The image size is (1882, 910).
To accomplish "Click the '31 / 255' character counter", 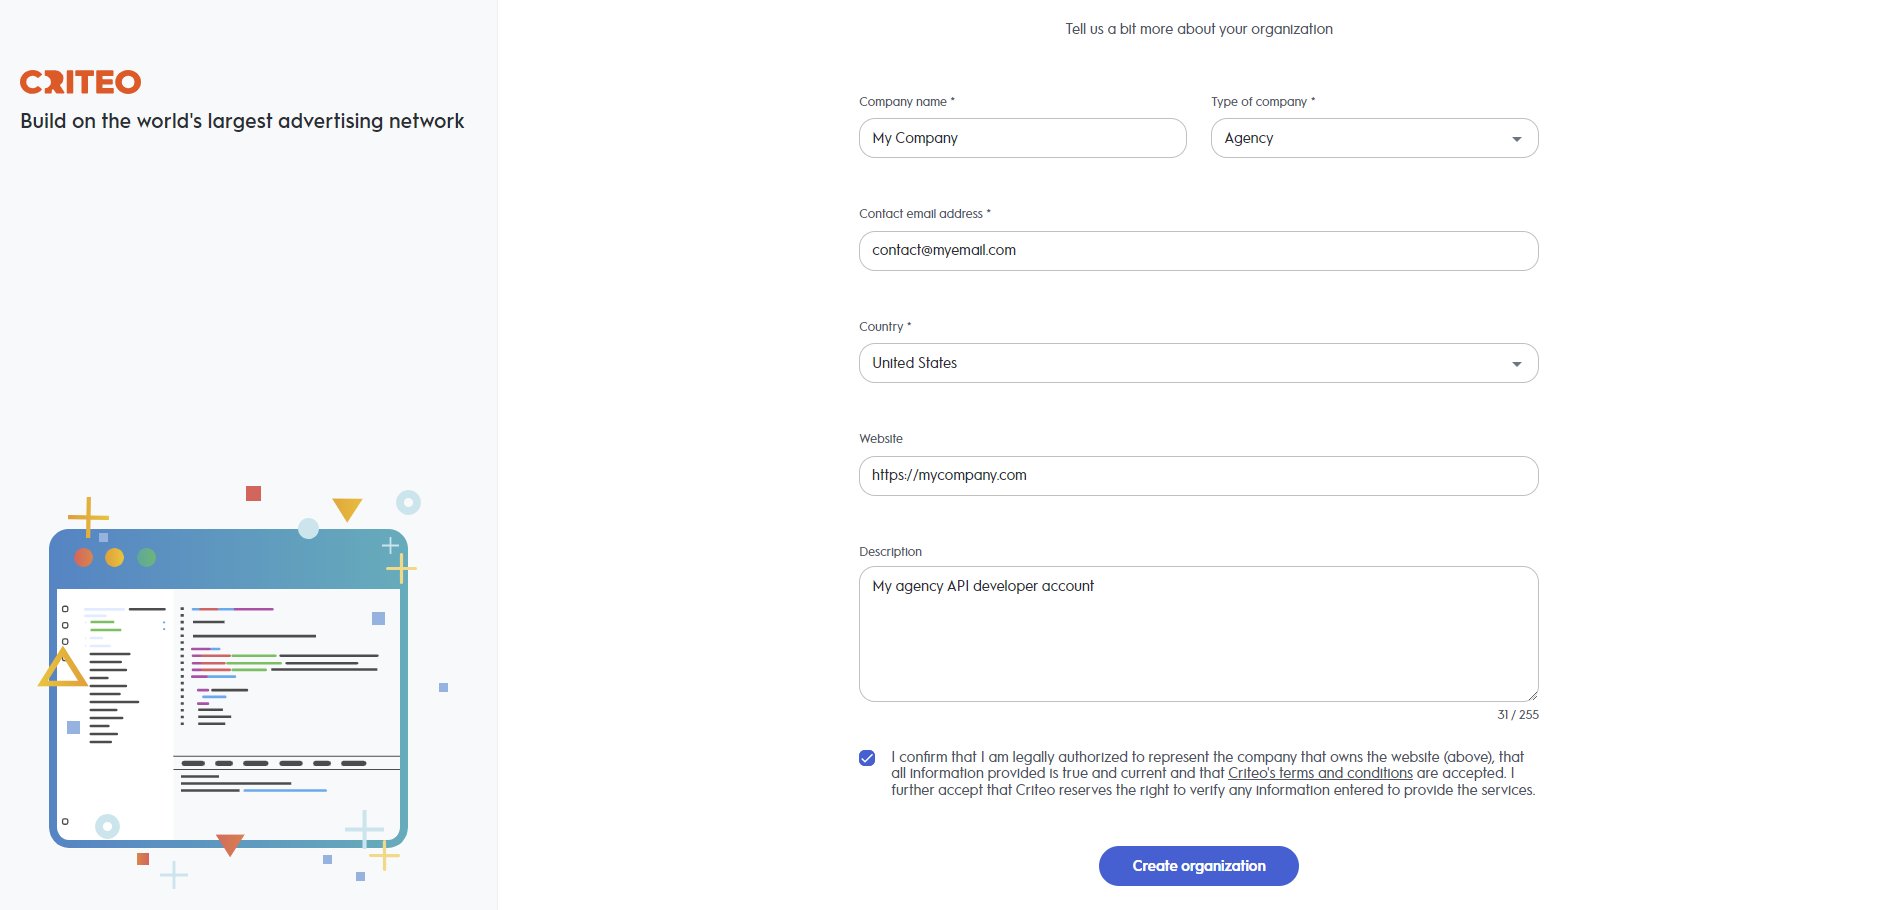I will tap(1517, 715).
